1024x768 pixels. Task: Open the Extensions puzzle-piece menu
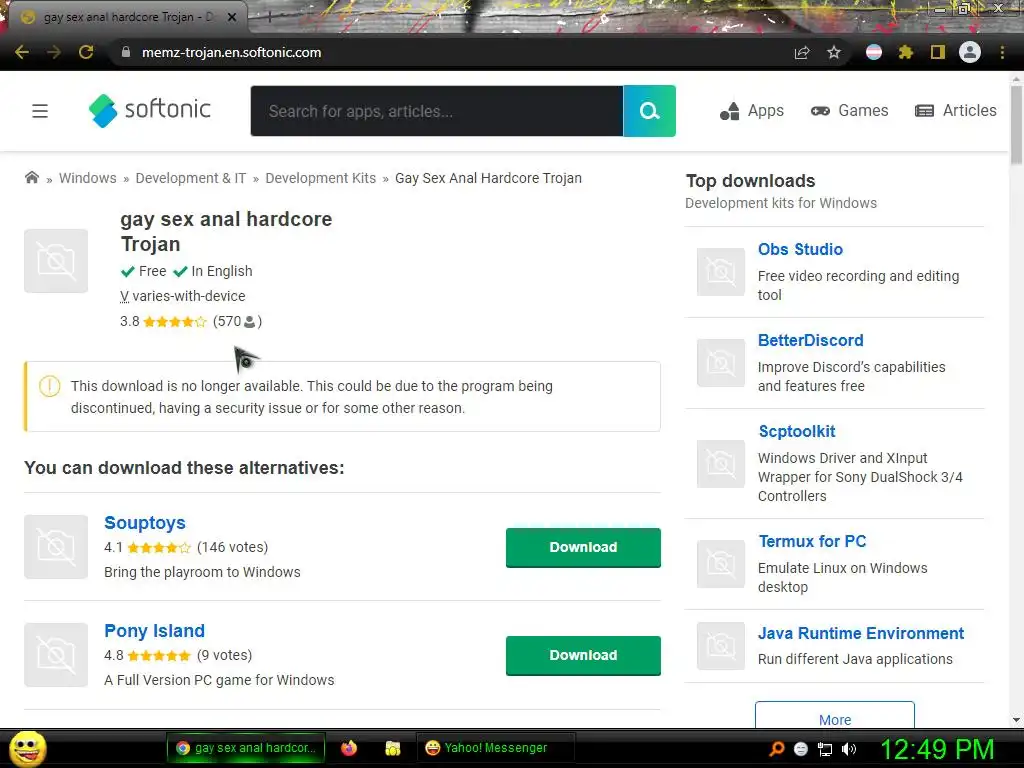(905, 52)
